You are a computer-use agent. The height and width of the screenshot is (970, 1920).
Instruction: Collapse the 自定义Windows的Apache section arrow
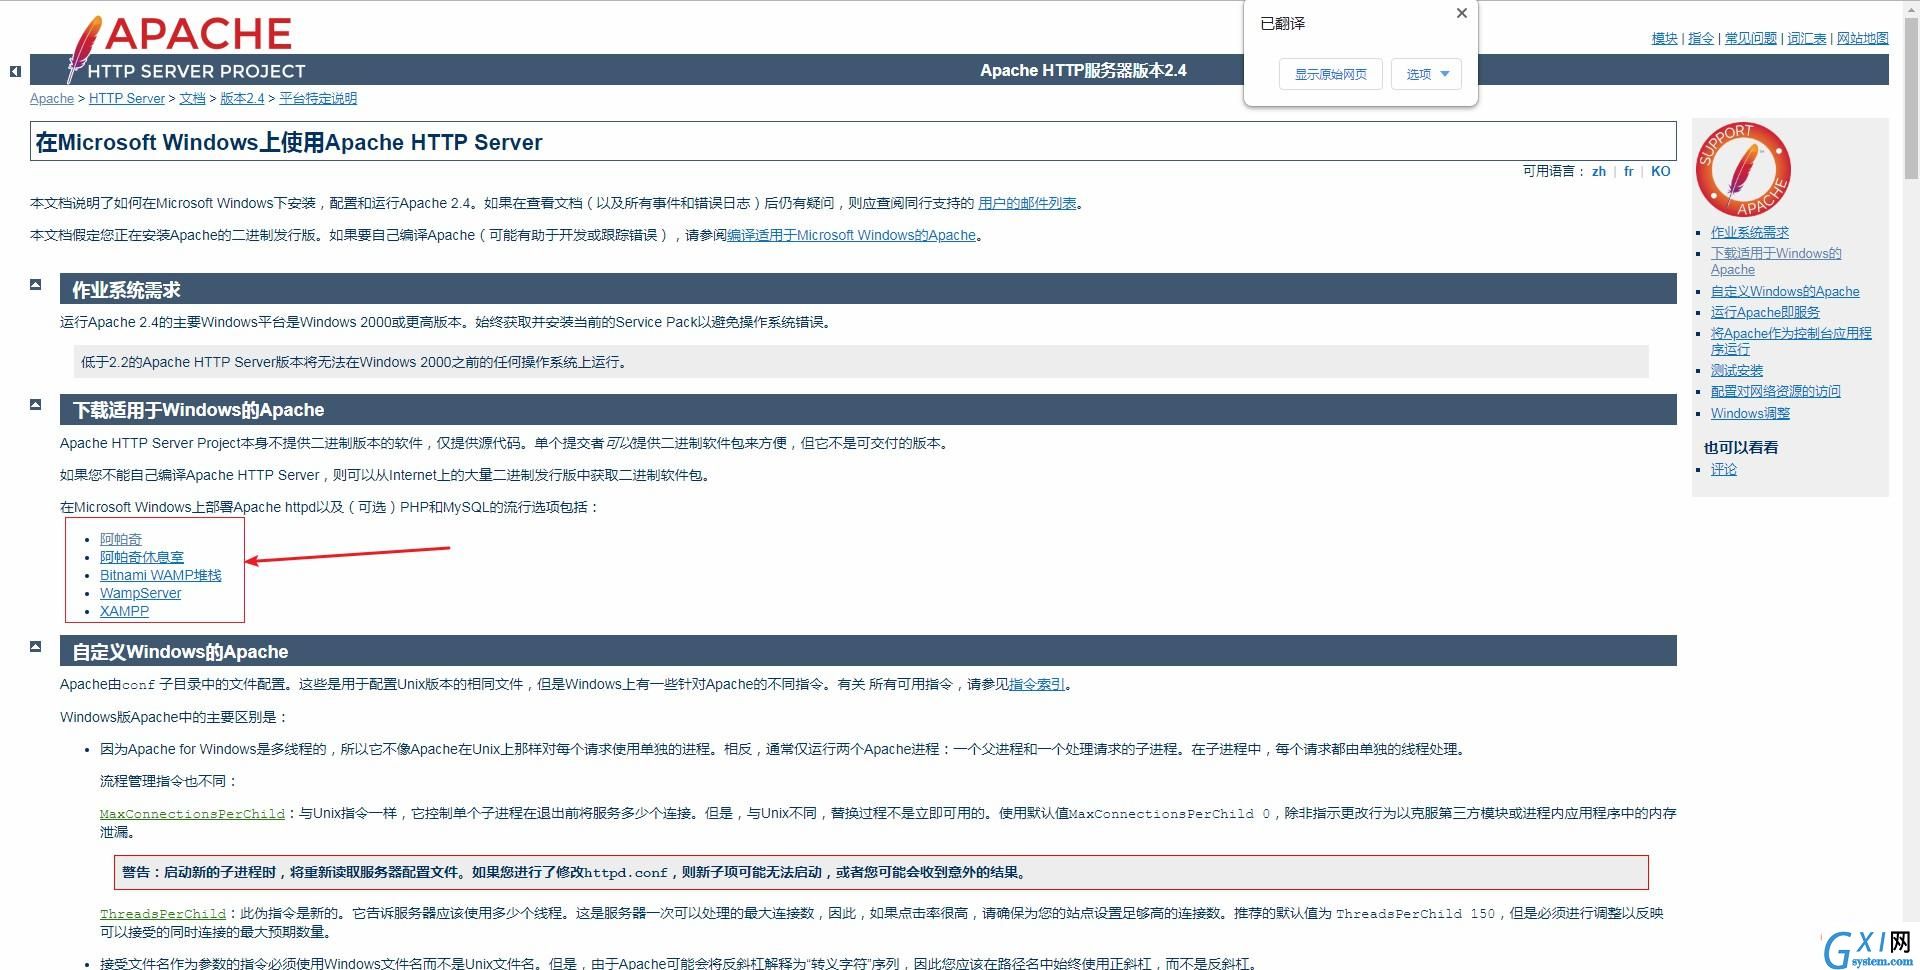pyautogui.click(x=35, y=646)
